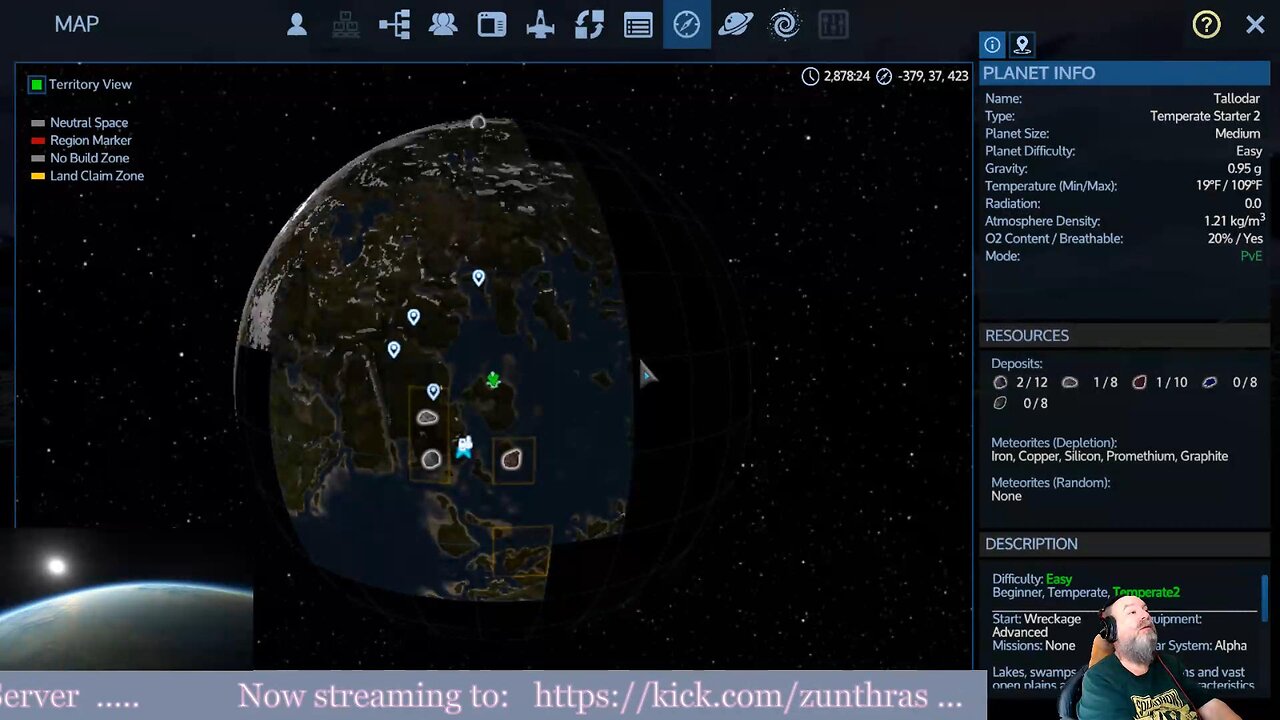Click the green Temperate2 tag

pos(1146,593)
